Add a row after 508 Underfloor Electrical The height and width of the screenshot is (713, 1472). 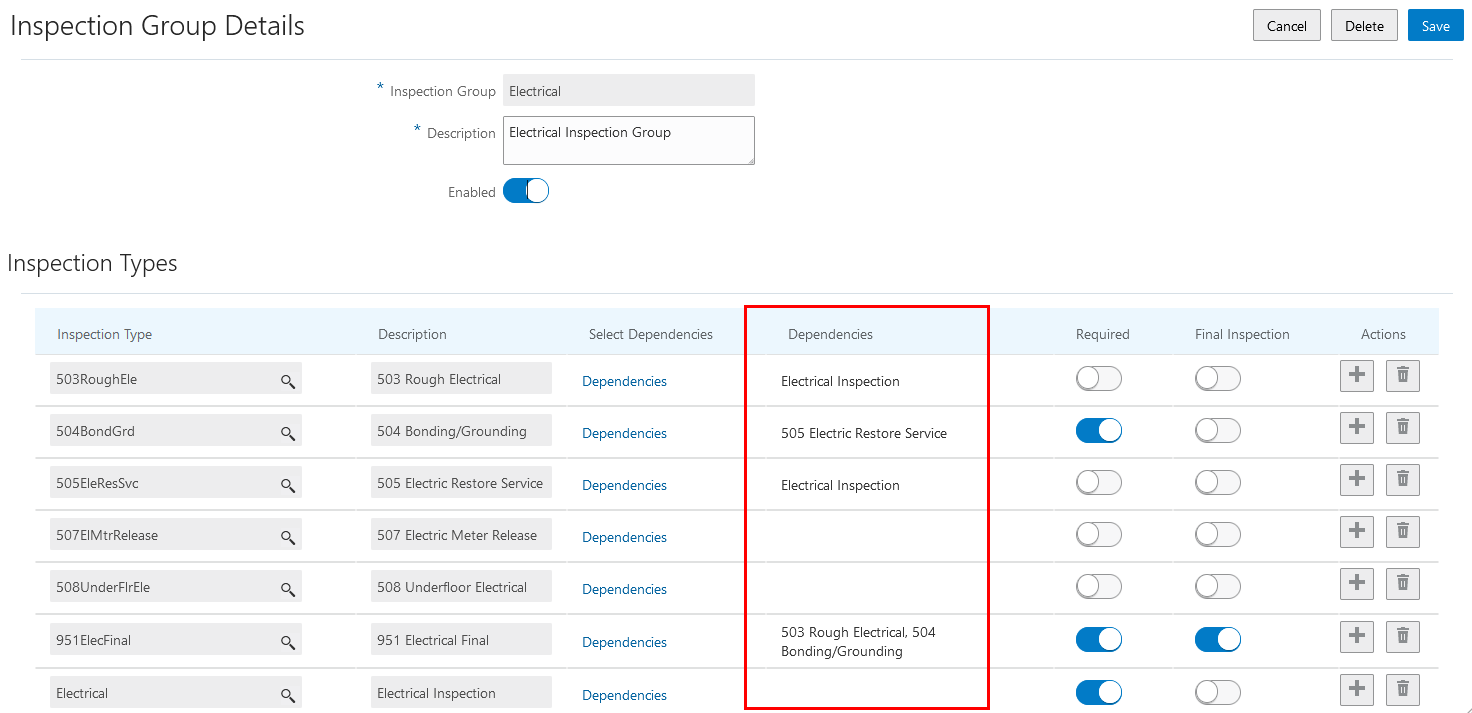[x=1356, y=583]
